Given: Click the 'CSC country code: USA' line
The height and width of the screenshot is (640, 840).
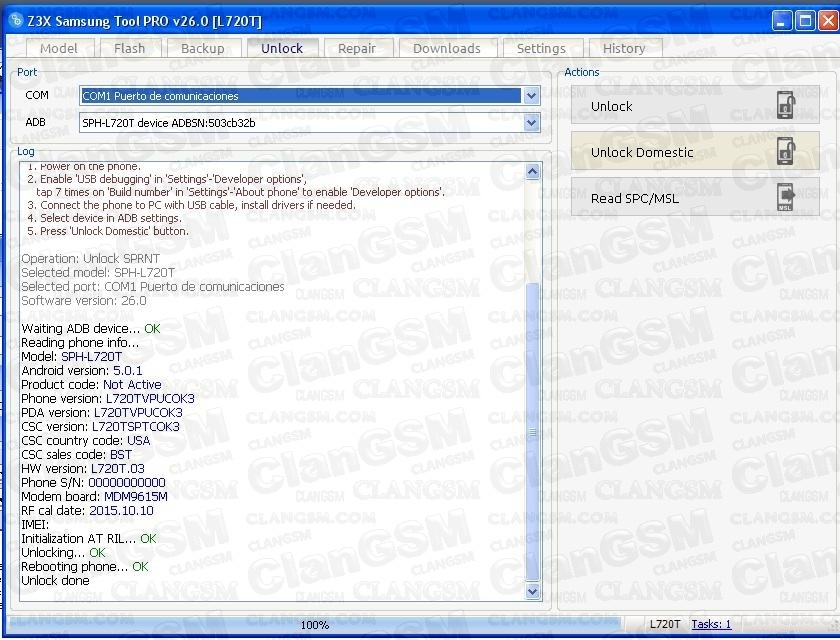Looking at the screenshot, I should click(86, 441).
